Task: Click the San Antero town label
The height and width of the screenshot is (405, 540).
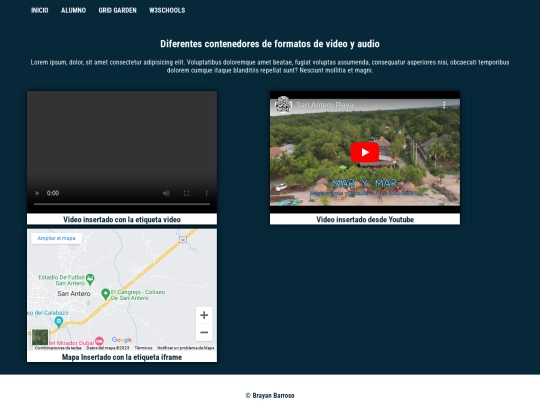Action: point(74,294)
